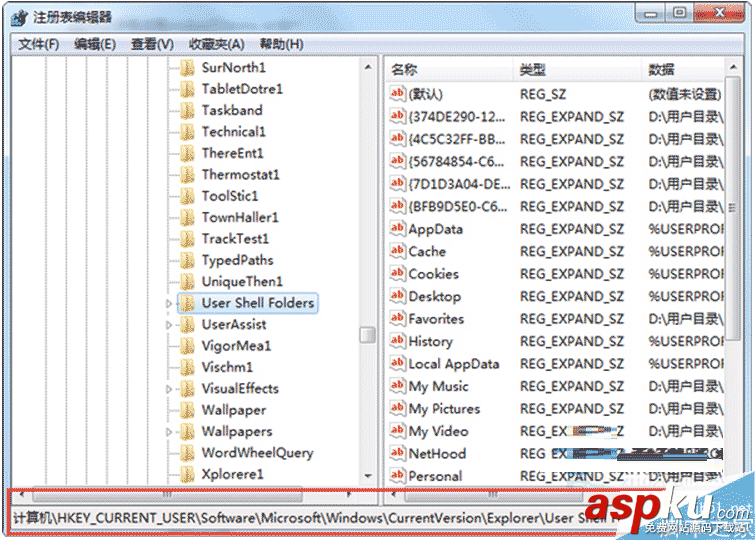Expand the Wallpapers key
Viewport: 755px width, 540px height.
tap(169, 432)
